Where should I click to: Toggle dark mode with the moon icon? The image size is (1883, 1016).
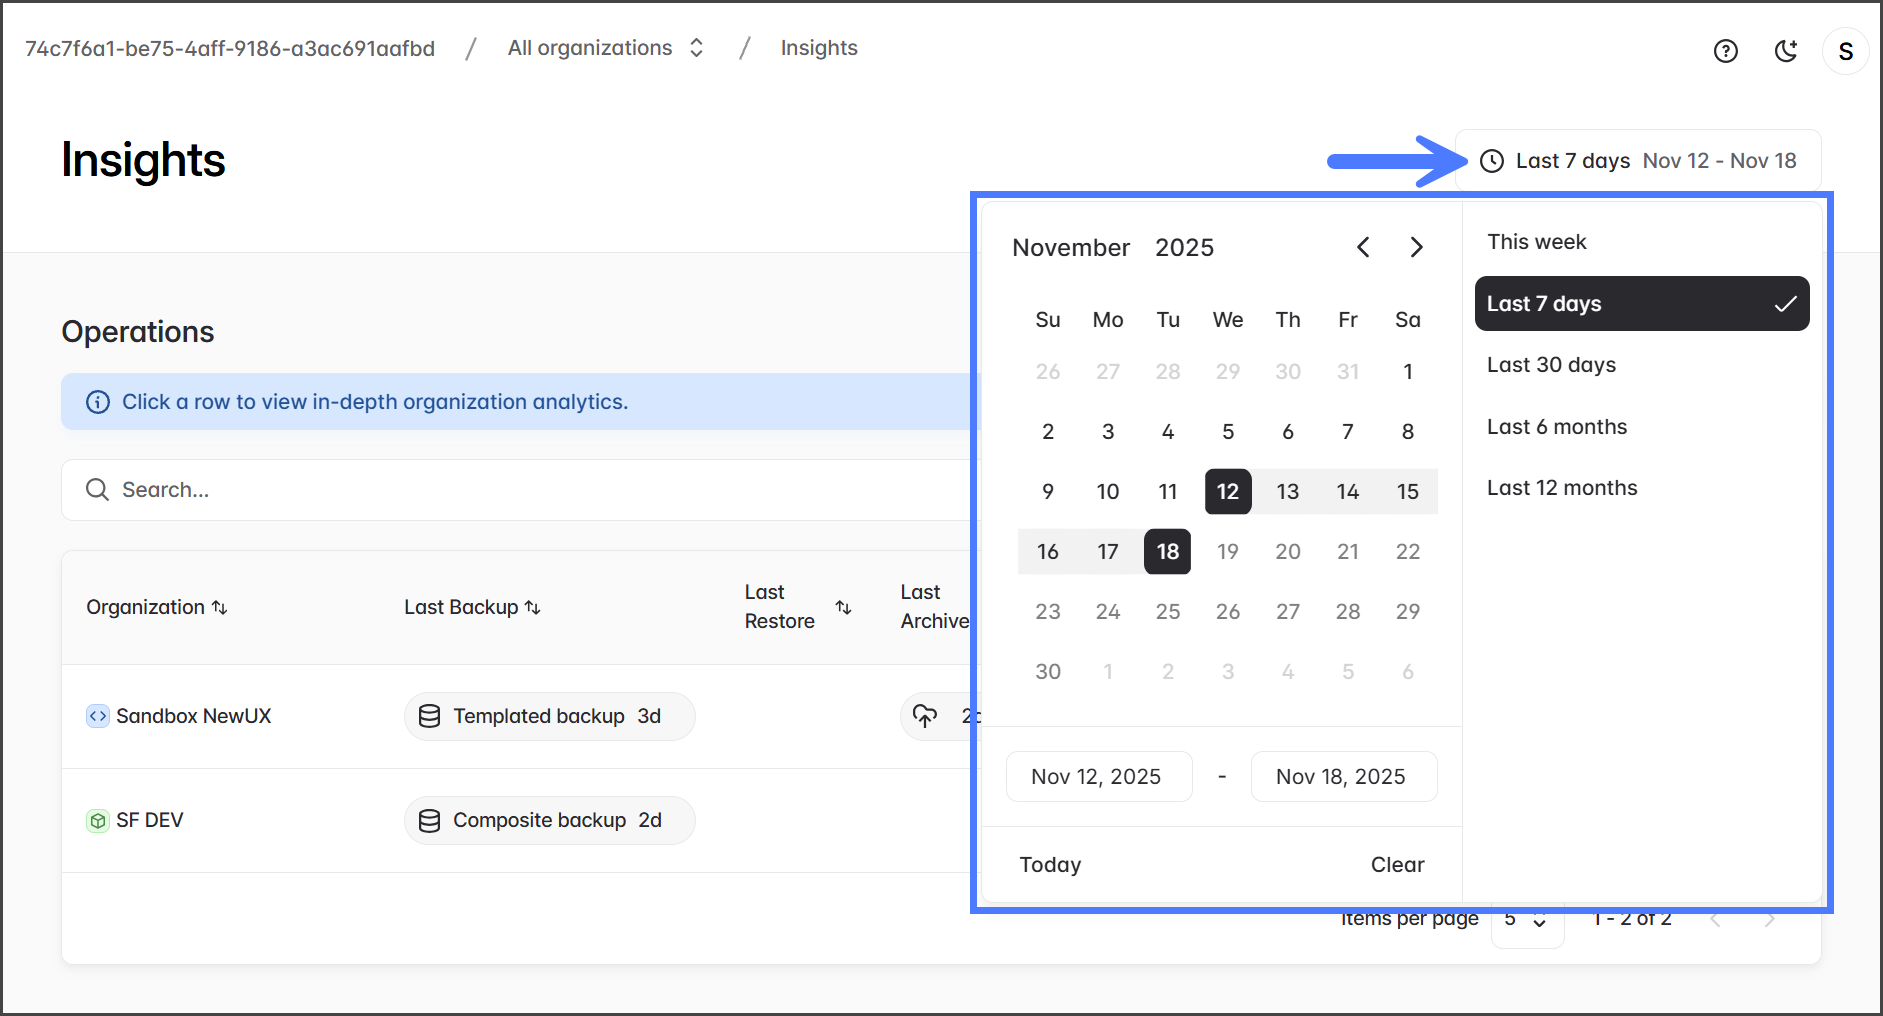click(x=1785, y=51)
